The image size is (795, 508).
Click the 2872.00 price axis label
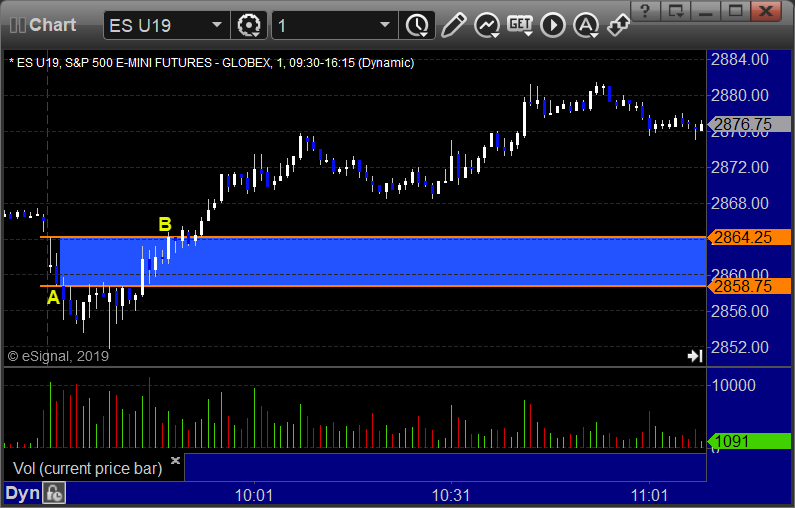point(740,167)
